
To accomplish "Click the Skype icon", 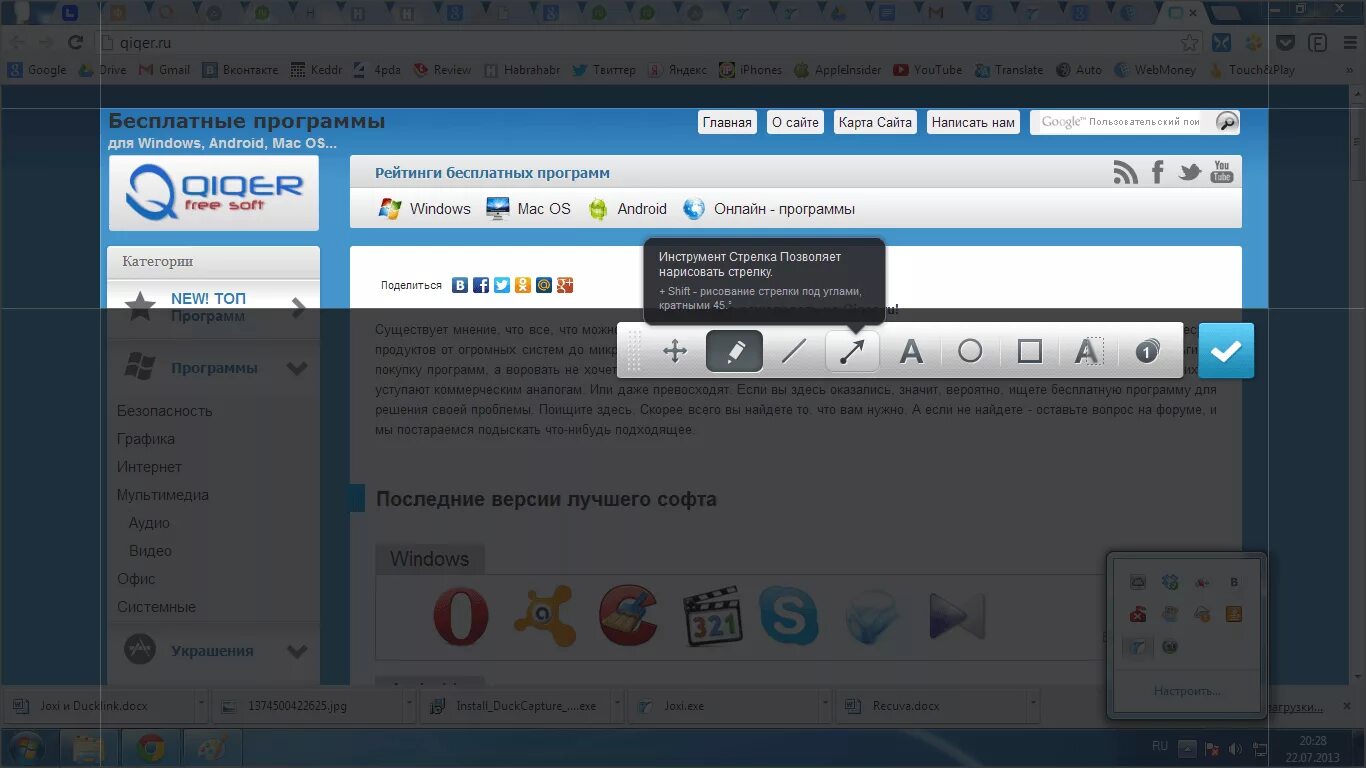I will (789, 616).
